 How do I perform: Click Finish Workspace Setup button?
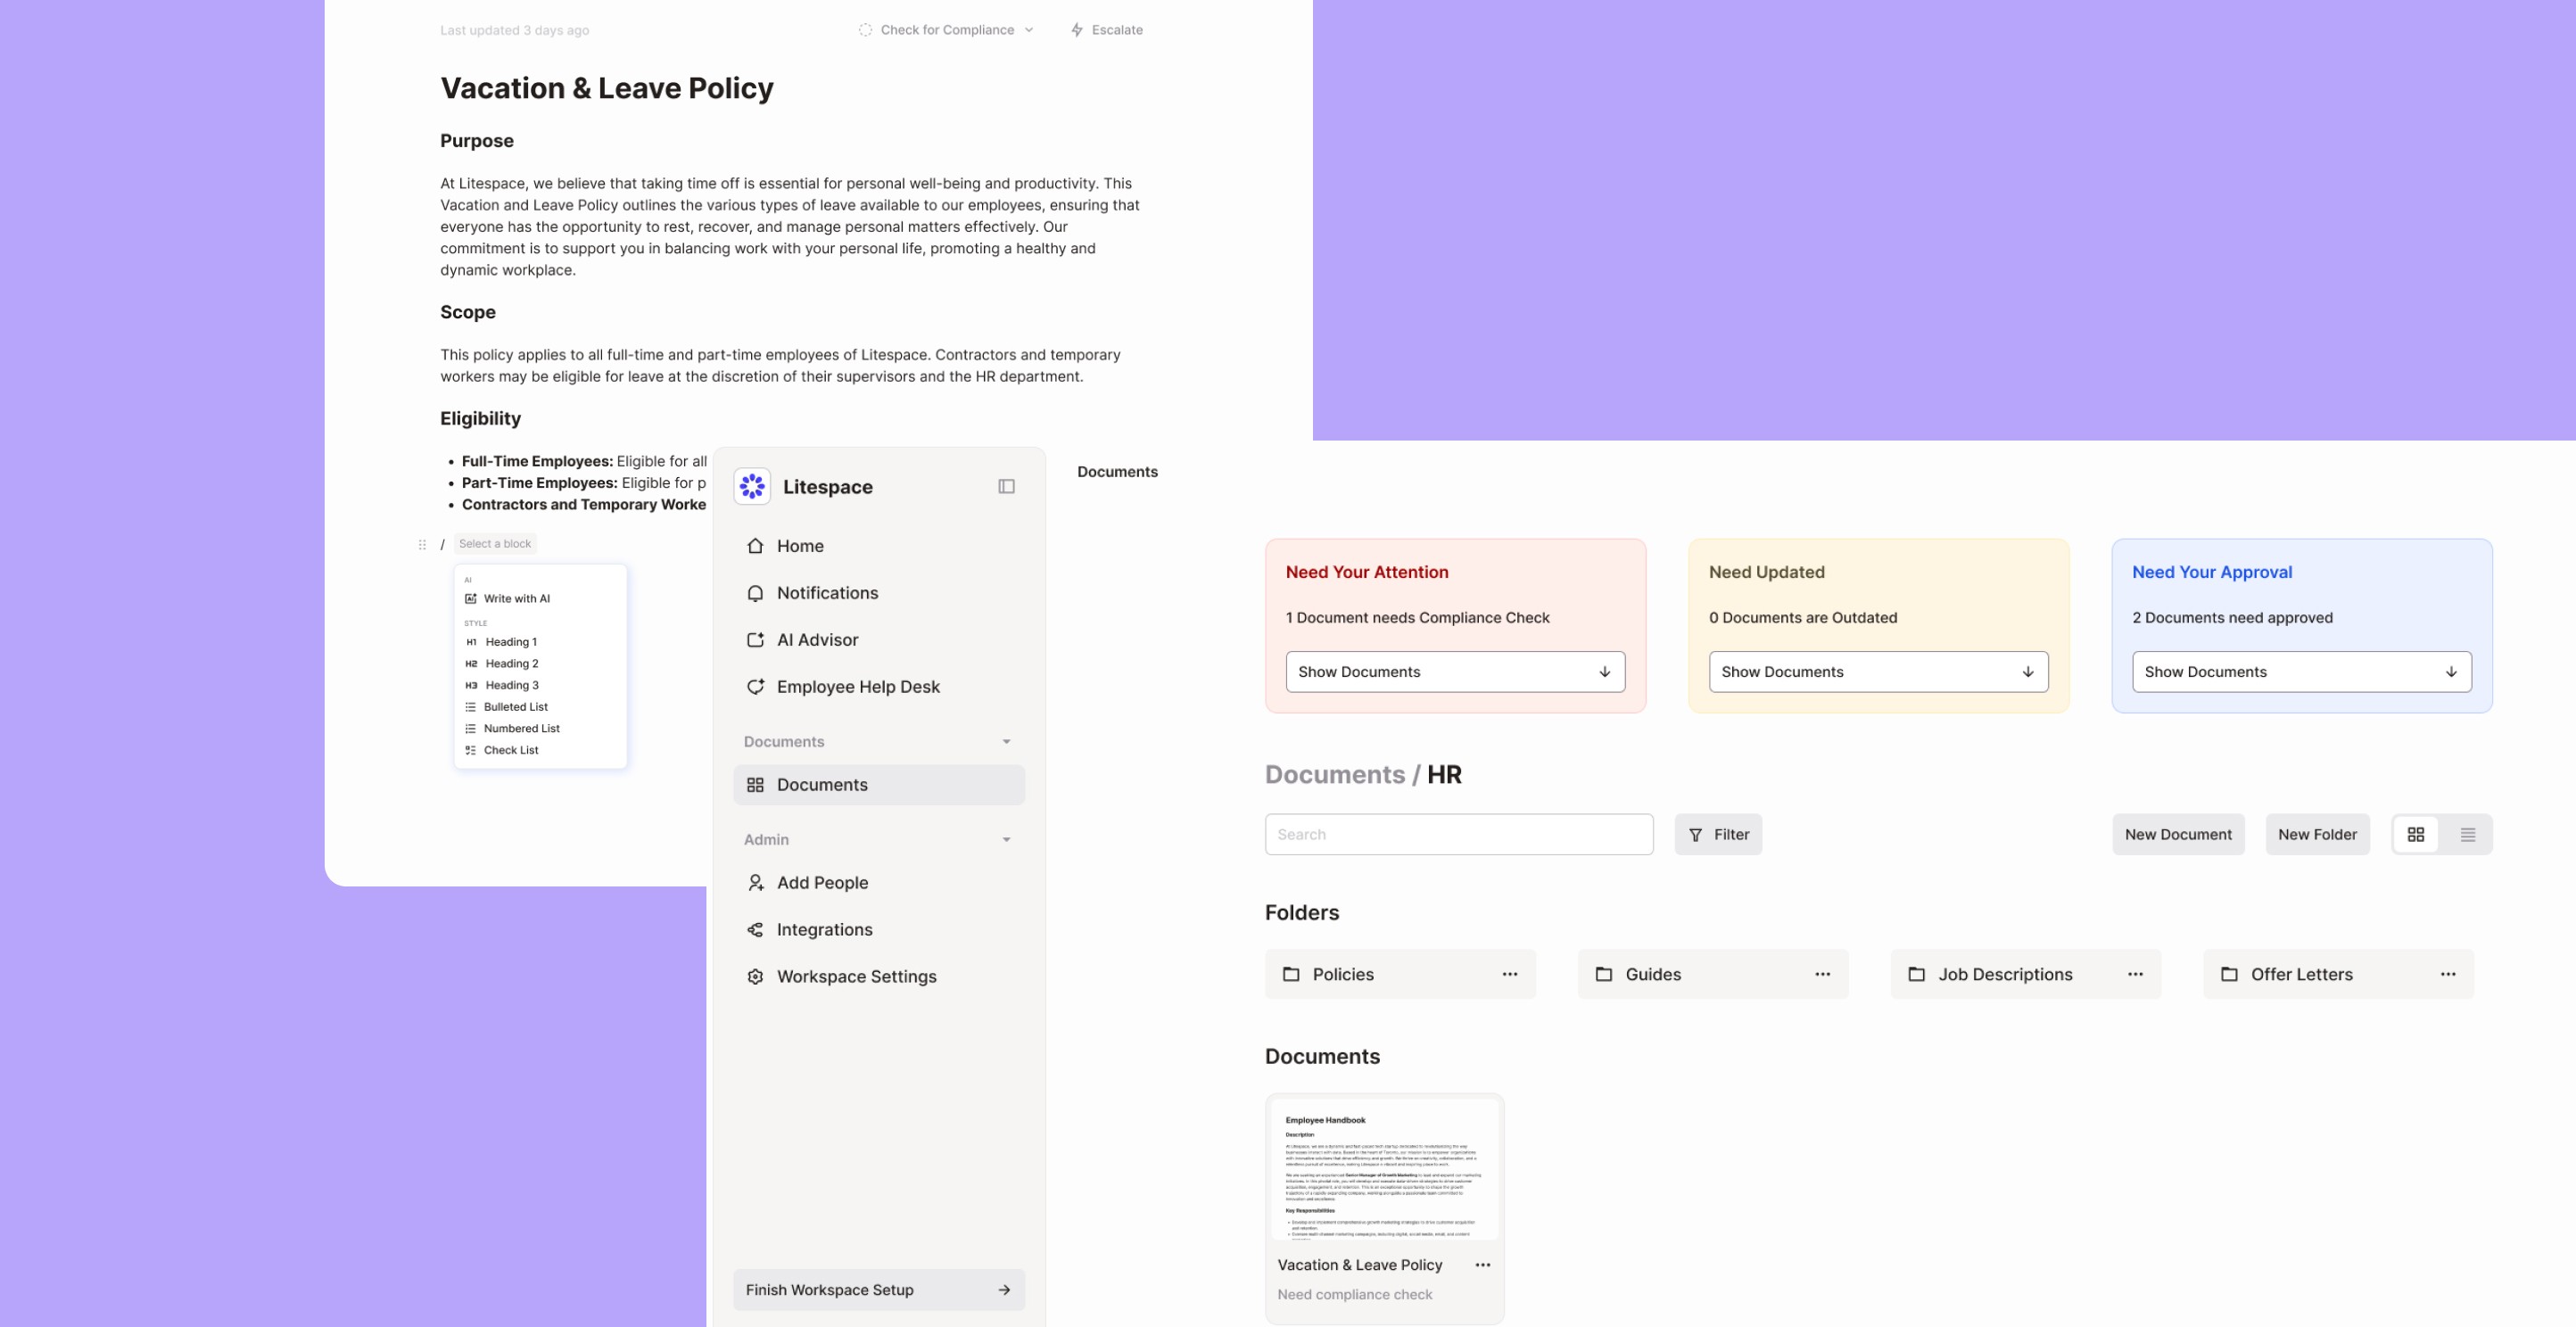click(x=878, y=1290)
